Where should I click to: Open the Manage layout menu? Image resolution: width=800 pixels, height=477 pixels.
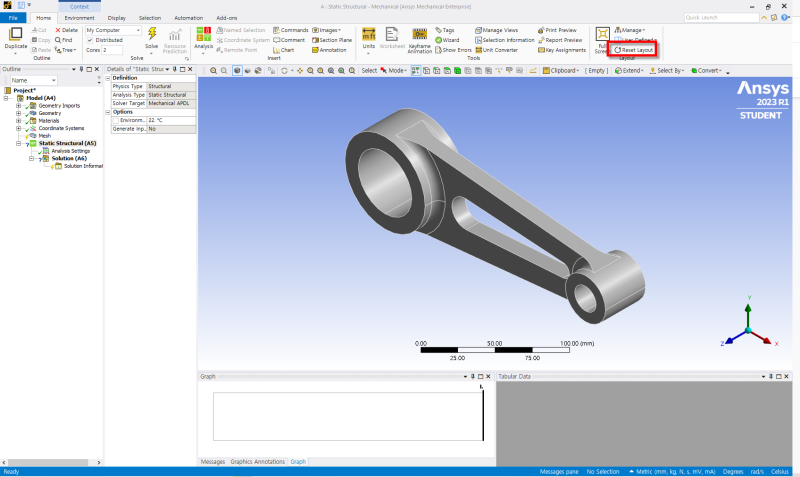coord(630,30)
